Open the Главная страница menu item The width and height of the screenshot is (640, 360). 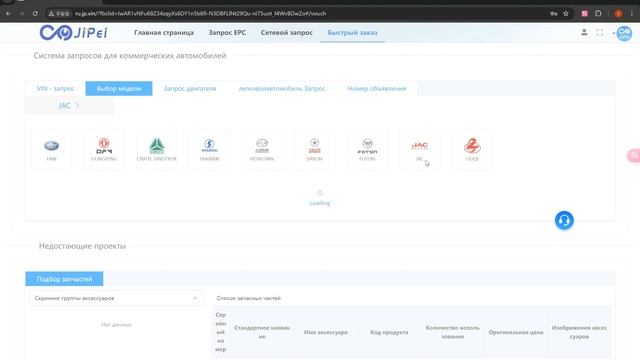[164, 32]
